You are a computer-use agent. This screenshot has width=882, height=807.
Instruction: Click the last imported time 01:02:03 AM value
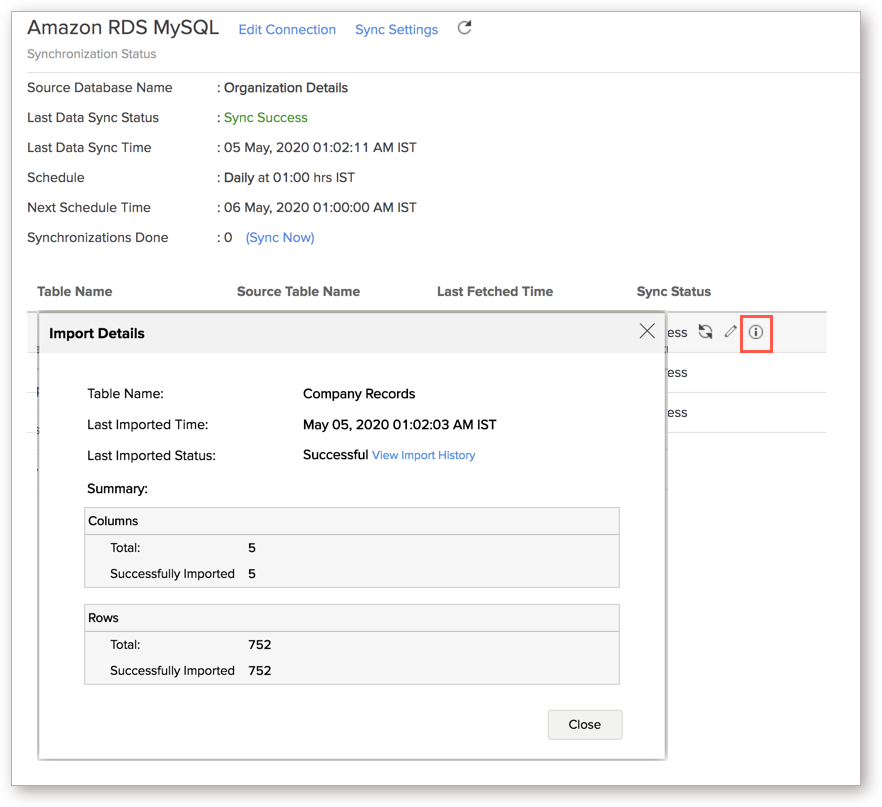[x=399, y=425]
